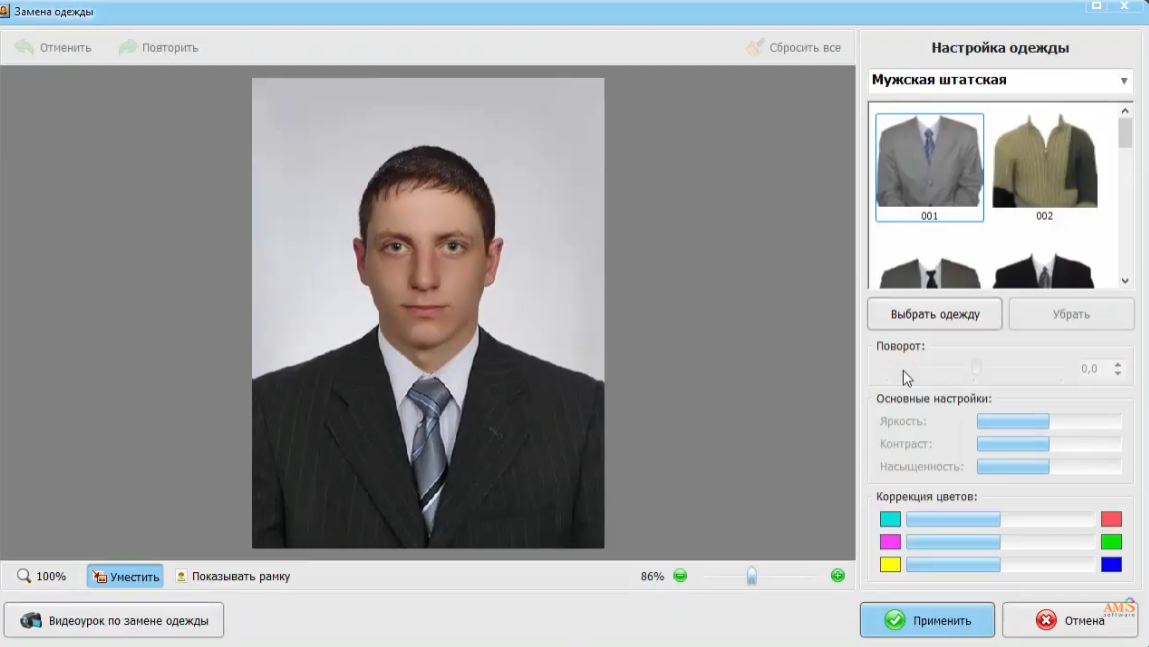Image resolution: width=1149 pixels, height=647 pixels.
Task: Click the Поворот rotation slider handle
Action: tap(976, 367)
